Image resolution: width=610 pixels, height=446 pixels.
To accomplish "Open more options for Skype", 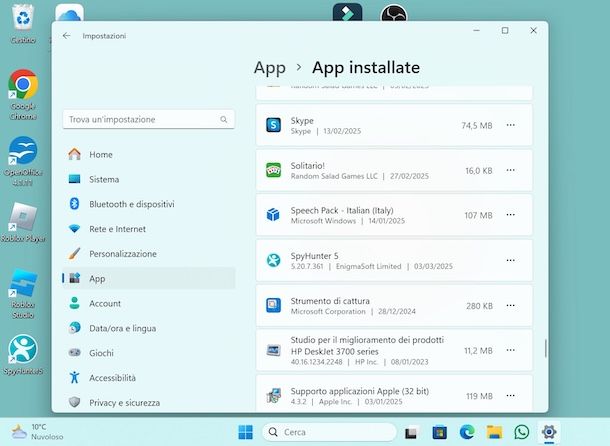I will pyautogui.click(x=510, y=125).
